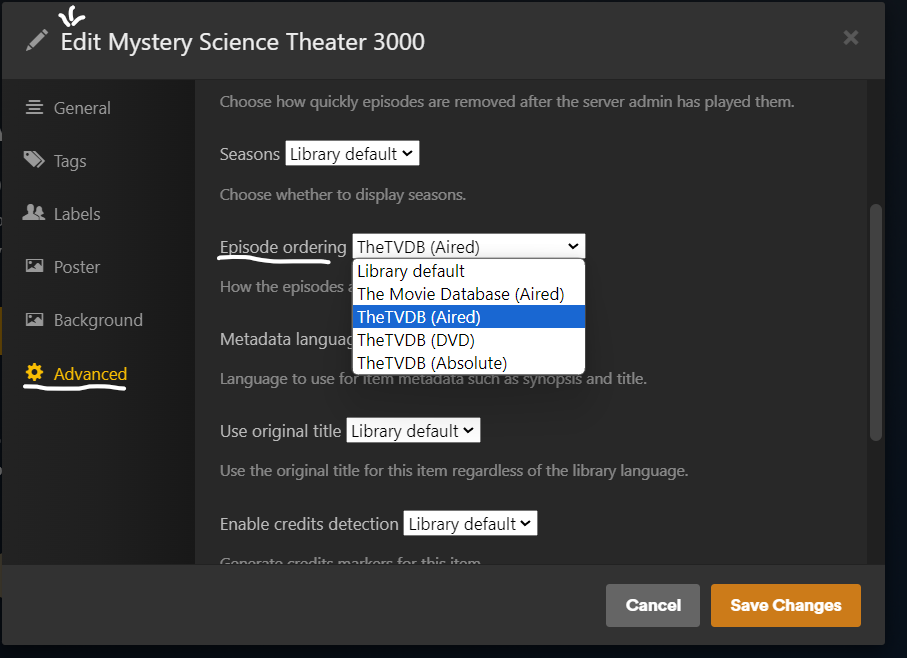Click the Tags icon in sidebar

[x=35, y=161]
